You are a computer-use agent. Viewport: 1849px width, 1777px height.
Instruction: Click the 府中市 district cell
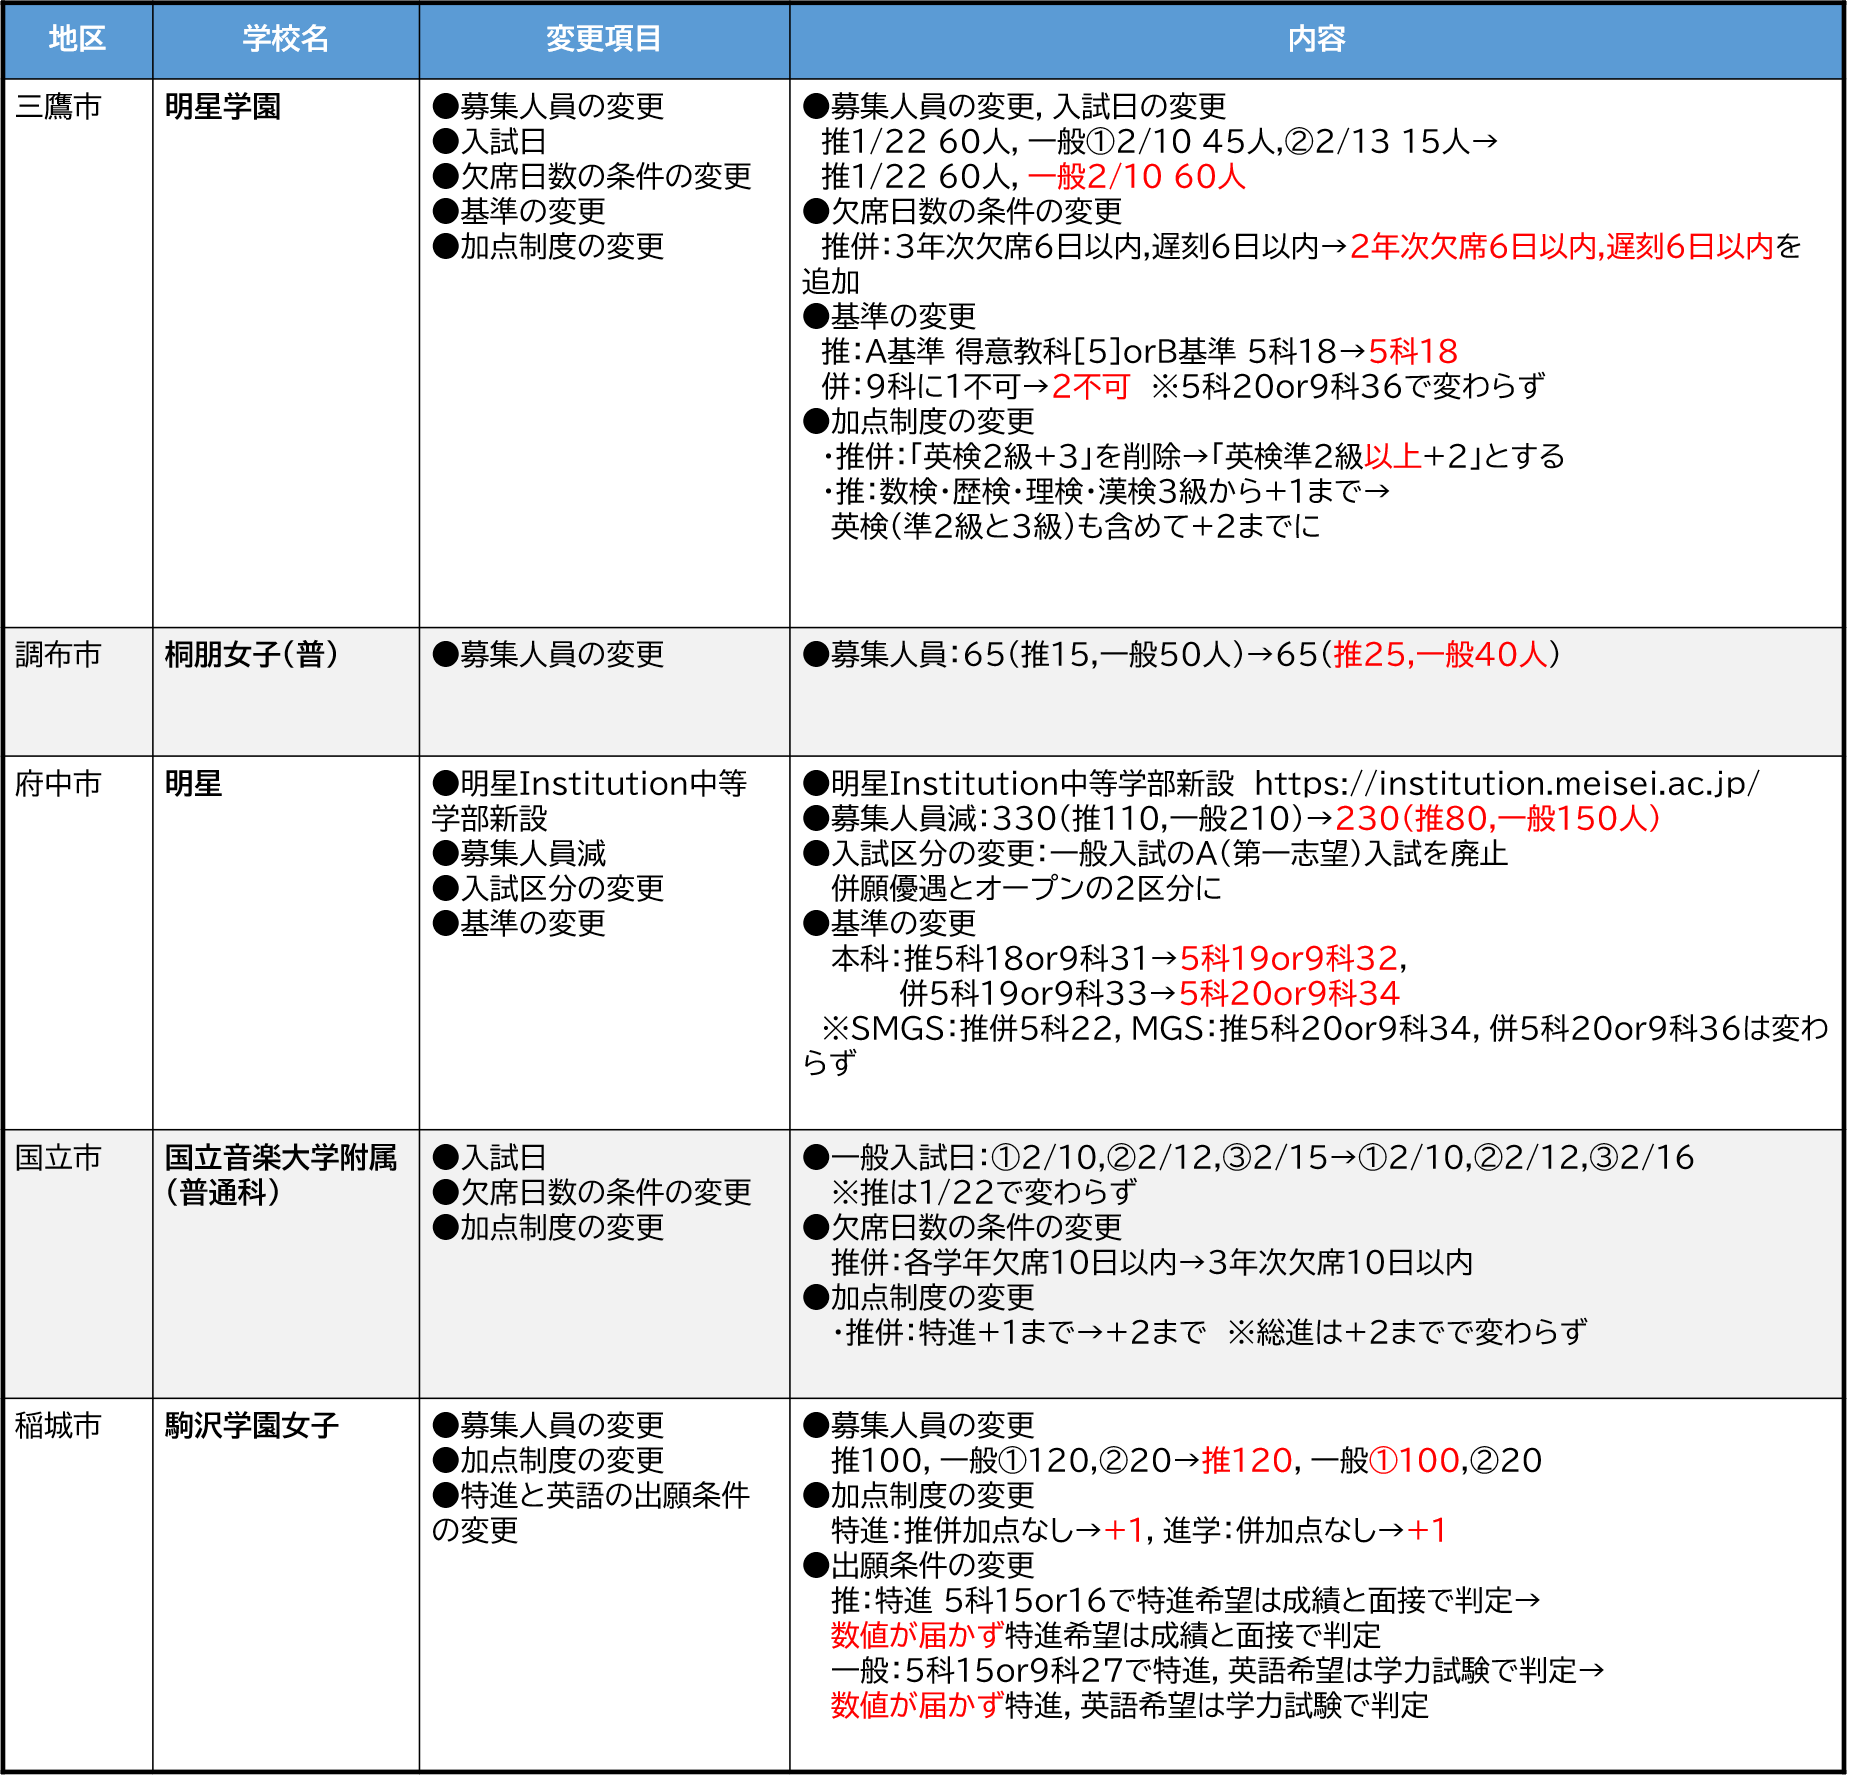pyautogui.click(x=58, y=784)
